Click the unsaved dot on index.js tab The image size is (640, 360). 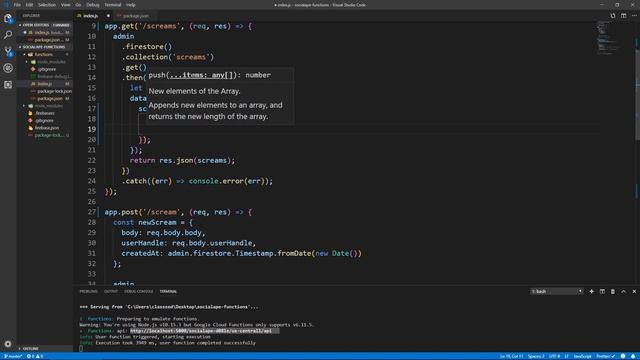108,16
